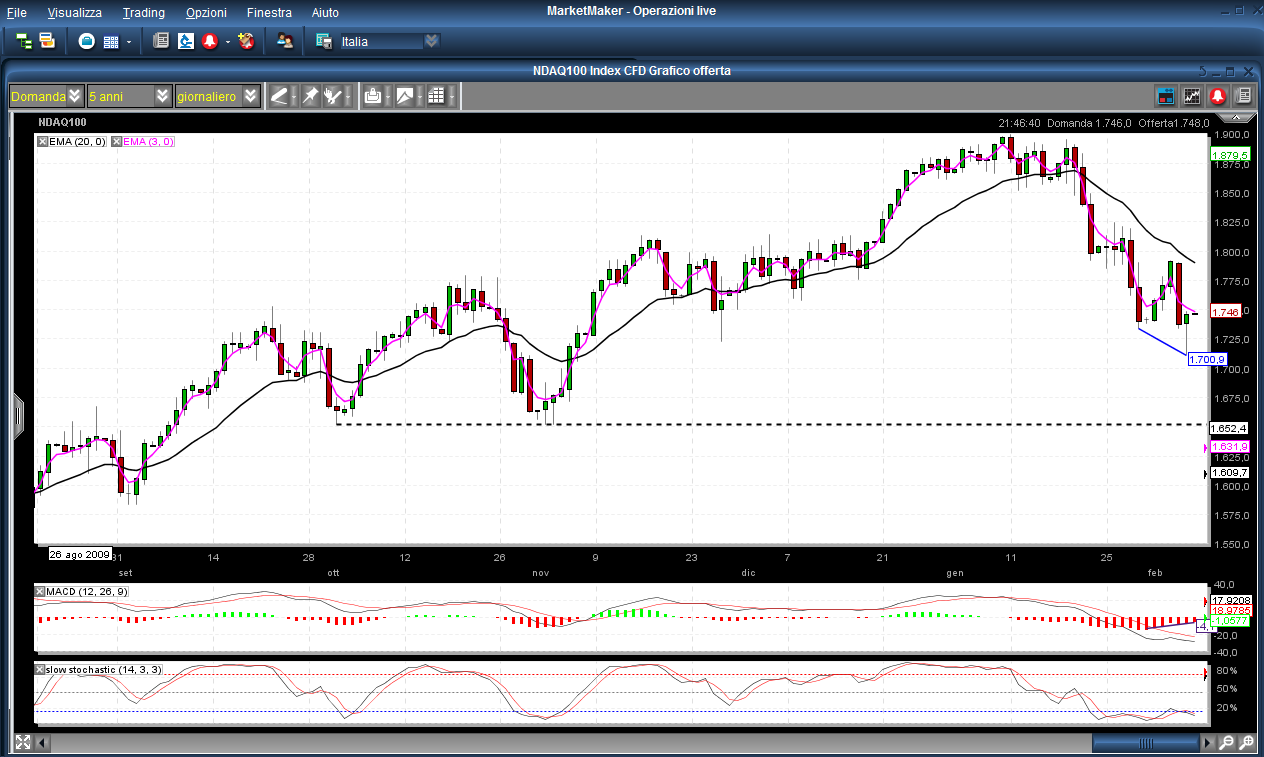Close the slow stochastic indicator via its X

coord(41,669)
